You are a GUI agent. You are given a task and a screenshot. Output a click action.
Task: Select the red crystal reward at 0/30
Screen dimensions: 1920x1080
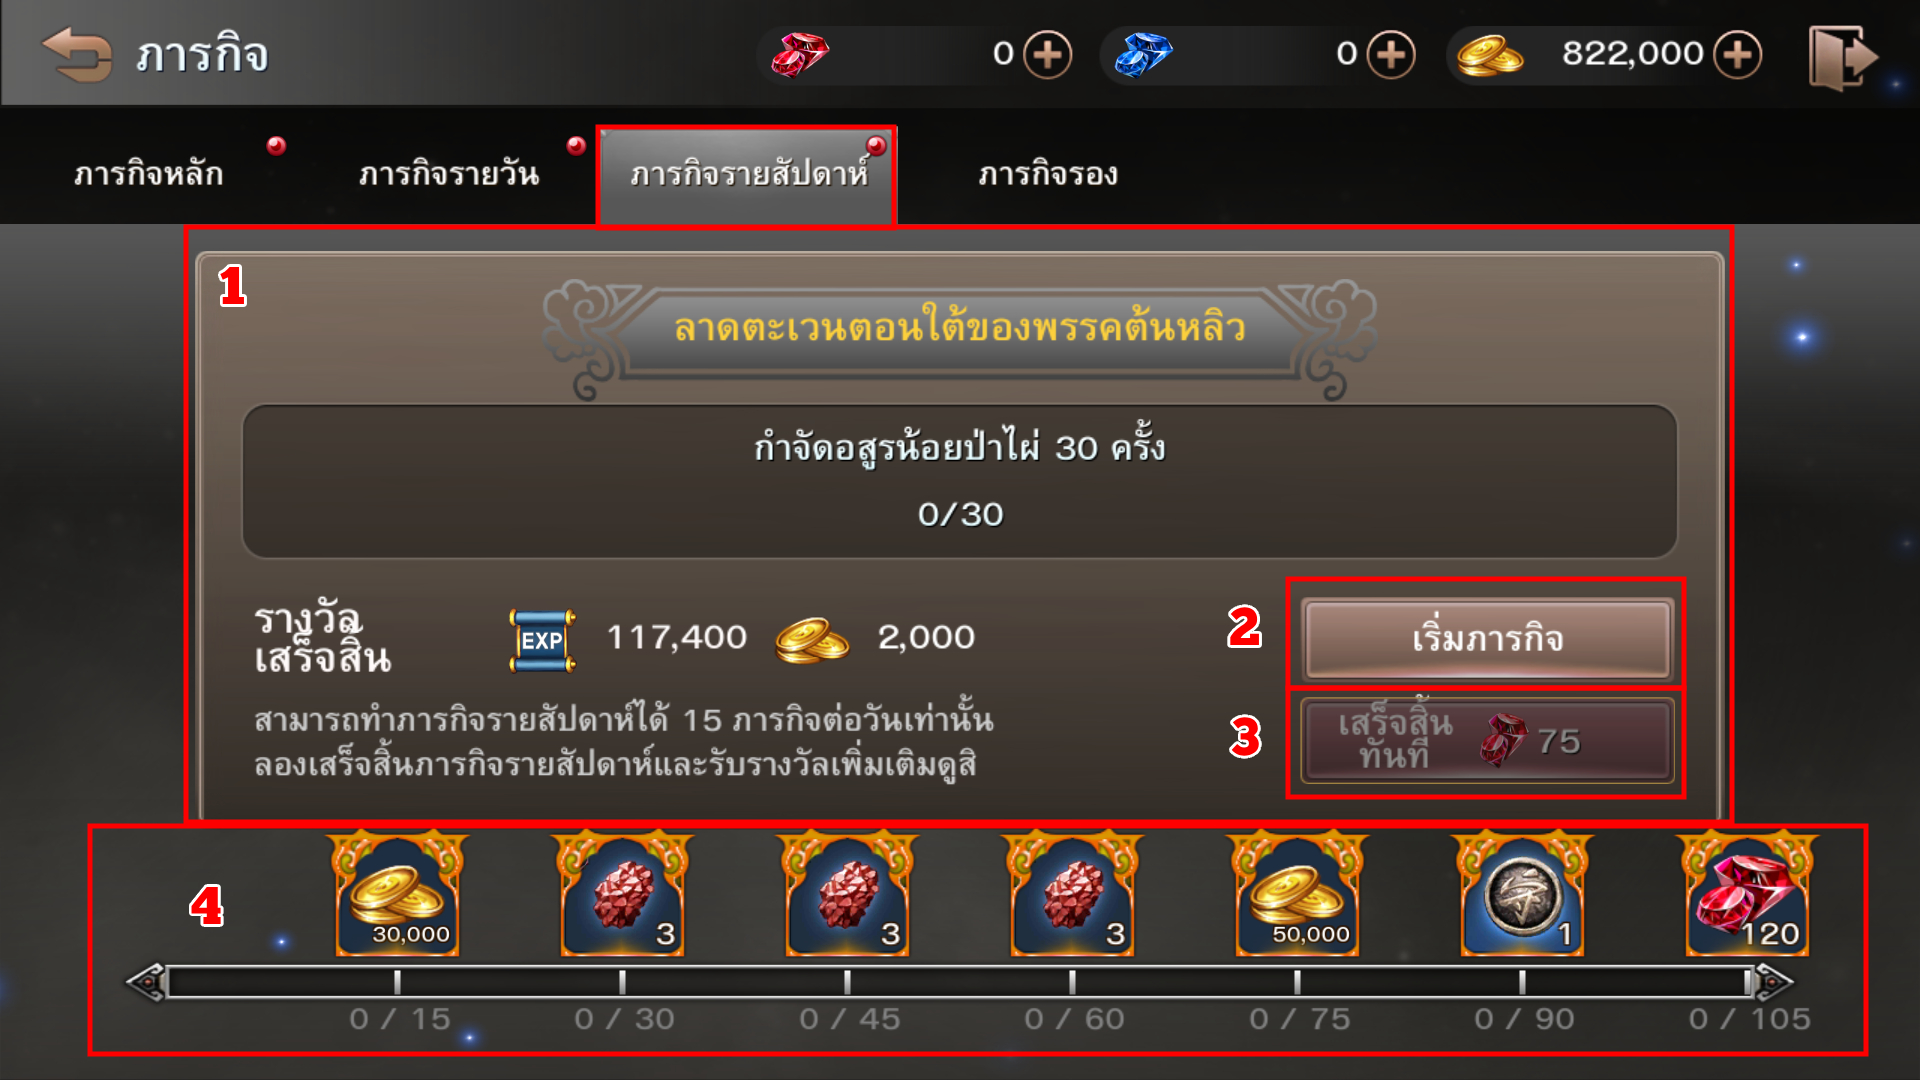pos(623,893)
